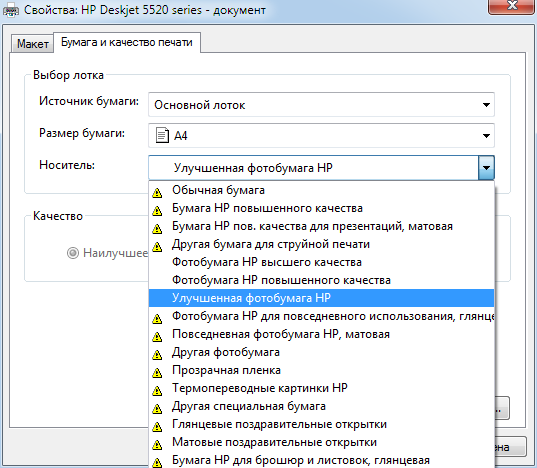Pick Бумага HP пов. качества для презентаций, матовая
The width and height of the screenshot is (537, 468).
point(321,226)
